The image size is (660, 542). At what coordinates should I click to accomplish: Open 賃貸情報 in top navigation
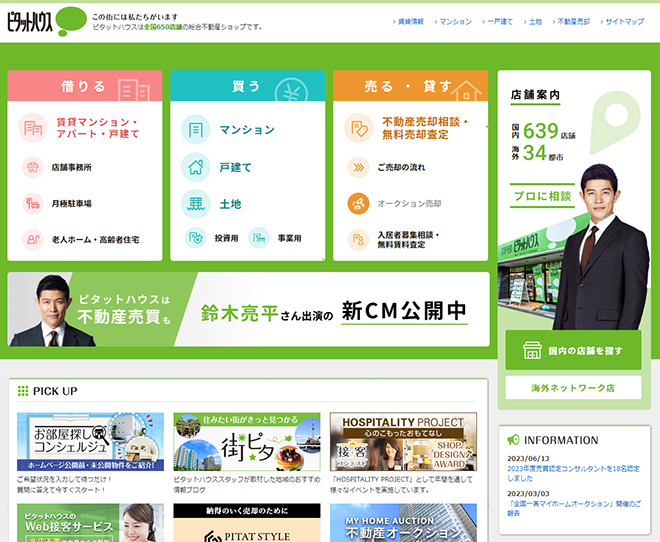point(411,21)
